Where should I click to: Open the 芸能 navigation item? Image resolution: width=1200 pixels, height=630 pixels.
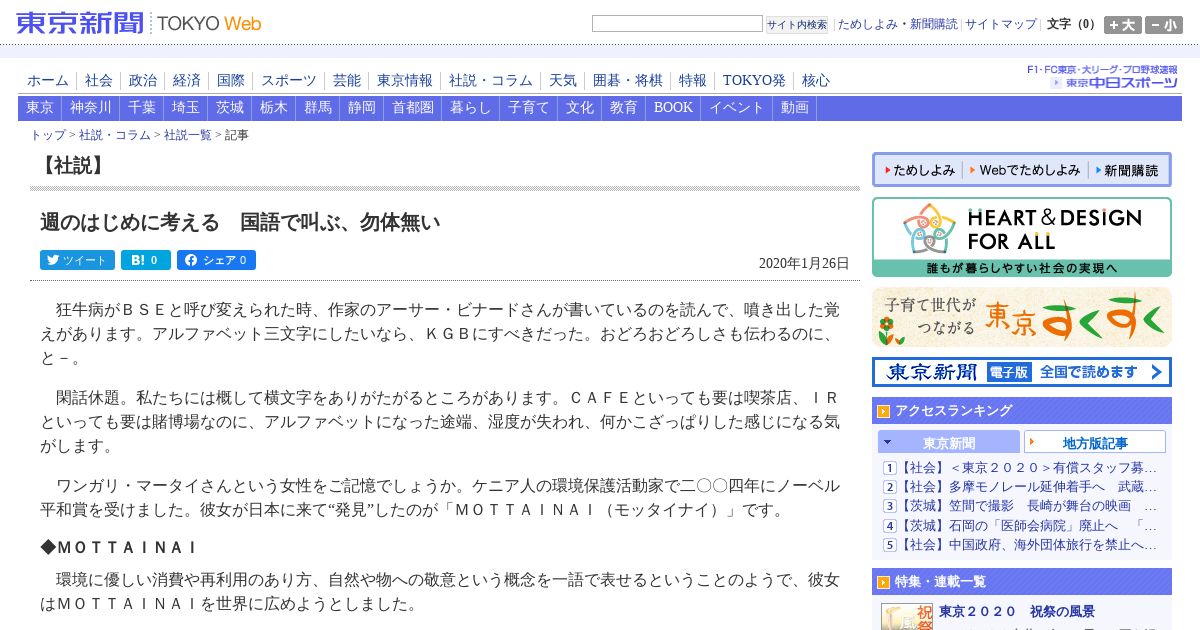(347, 81)
